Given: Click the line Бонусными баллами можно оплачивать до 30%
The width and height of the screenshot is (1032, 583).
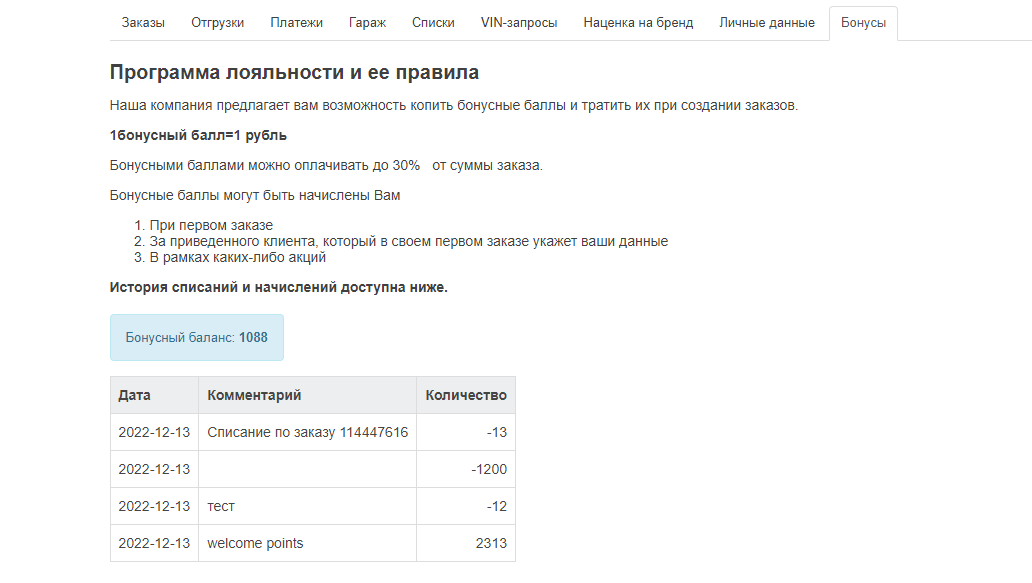Looking at the screenshot, I should coord(326,166).
